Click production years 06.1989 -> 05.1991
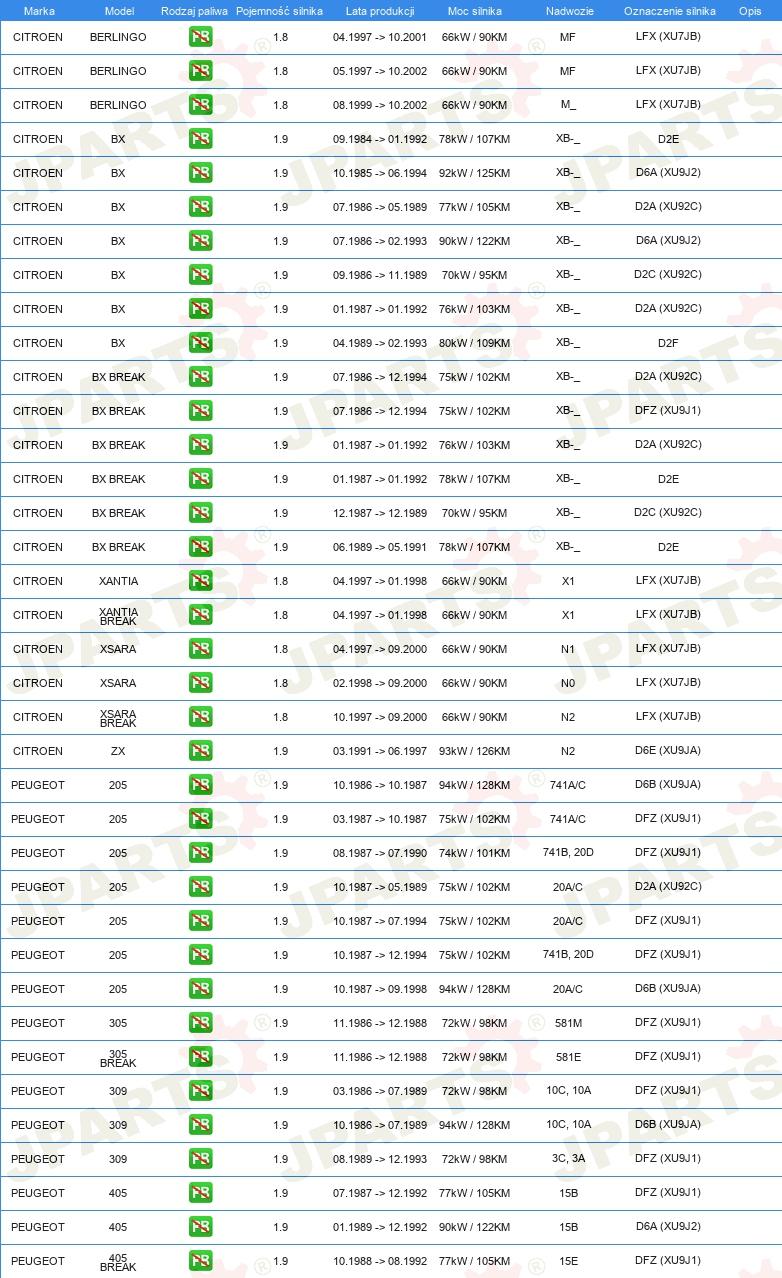 tap(380, 547)
